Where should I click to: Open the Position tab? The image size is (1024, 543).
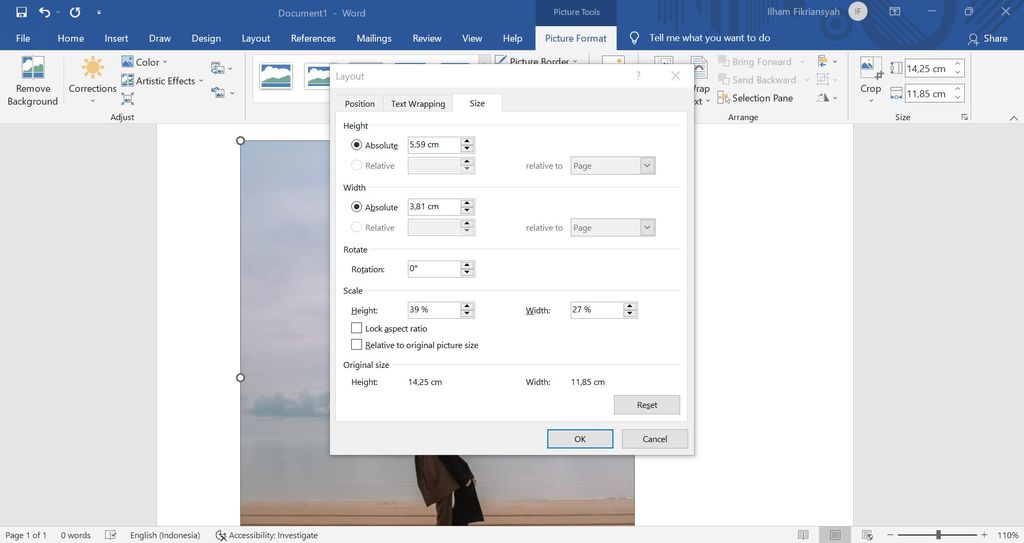point(360,103)
